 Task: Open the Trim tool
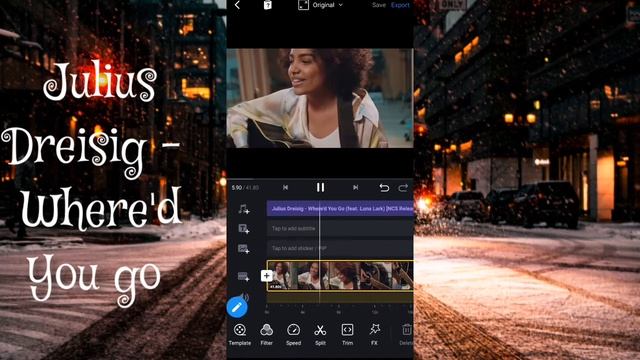pos(347,334)
